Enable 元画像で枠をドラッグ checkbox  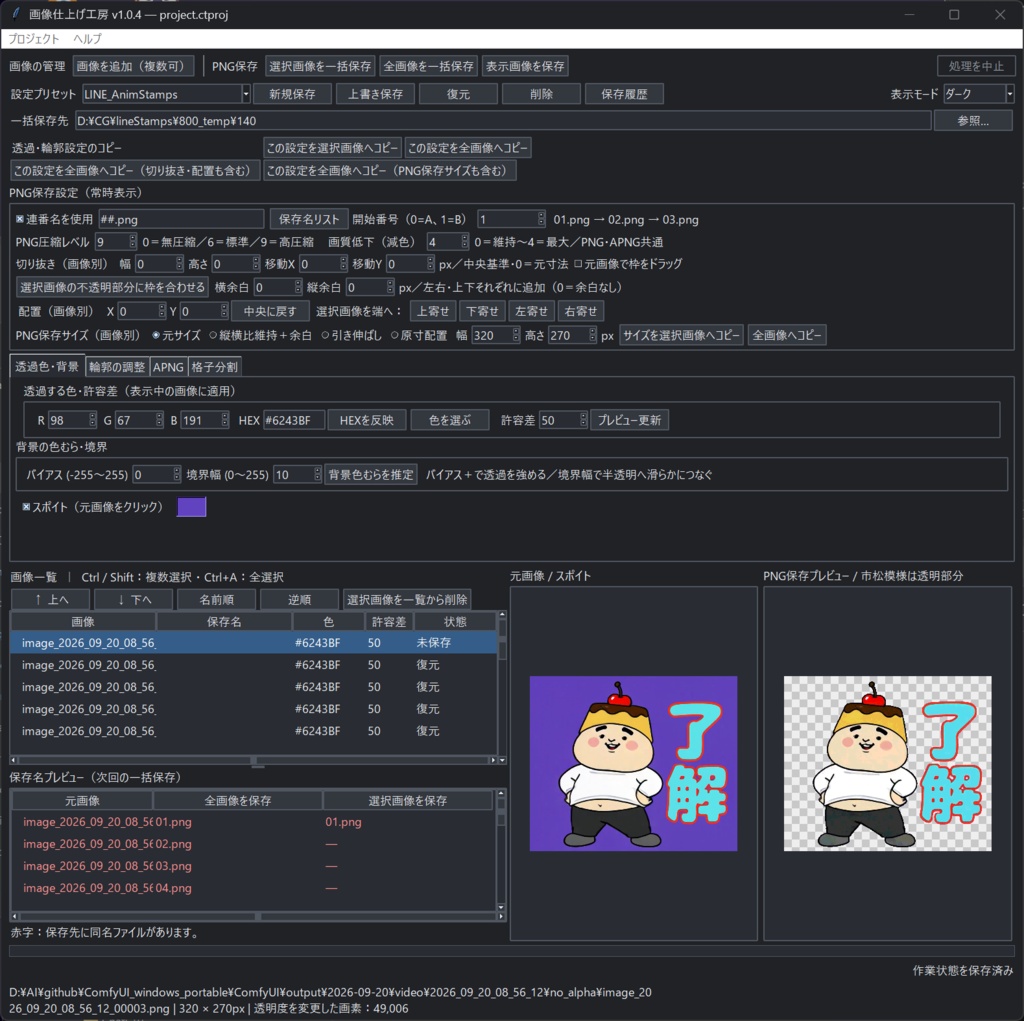[577, 264]
